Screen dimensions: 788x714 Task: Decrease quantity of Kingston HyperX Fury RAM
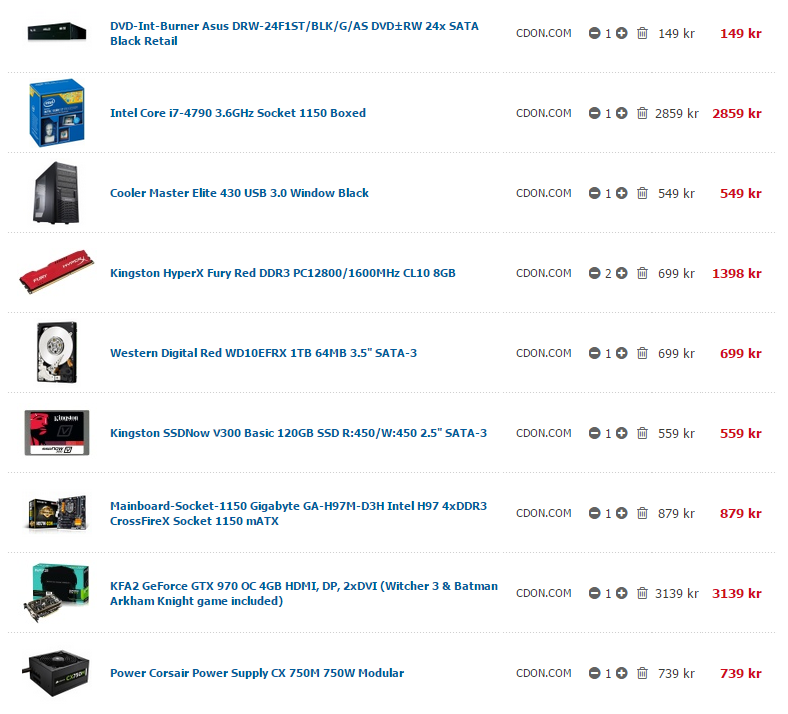[595, 273]
